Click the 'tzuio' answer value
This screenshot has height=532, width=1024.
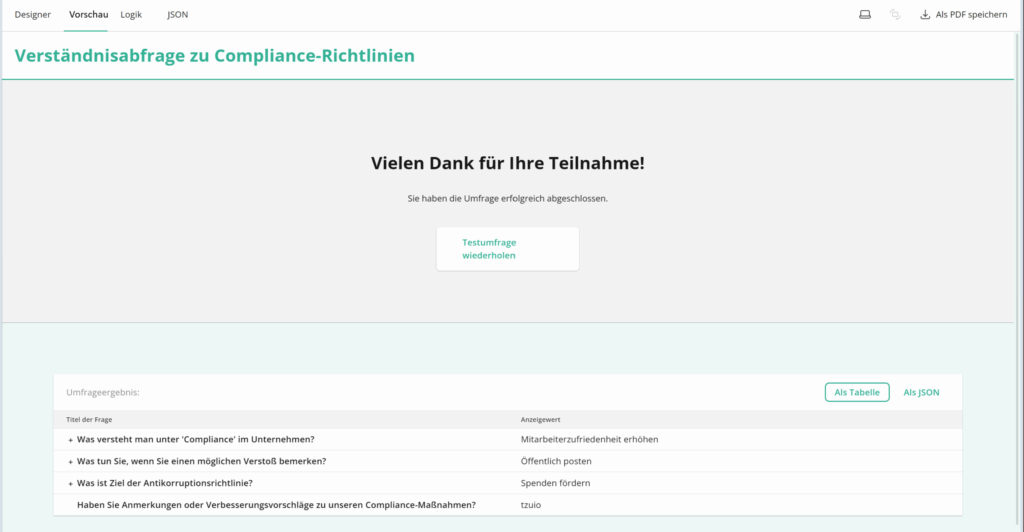pyautogui.click(x=532, y=505)
